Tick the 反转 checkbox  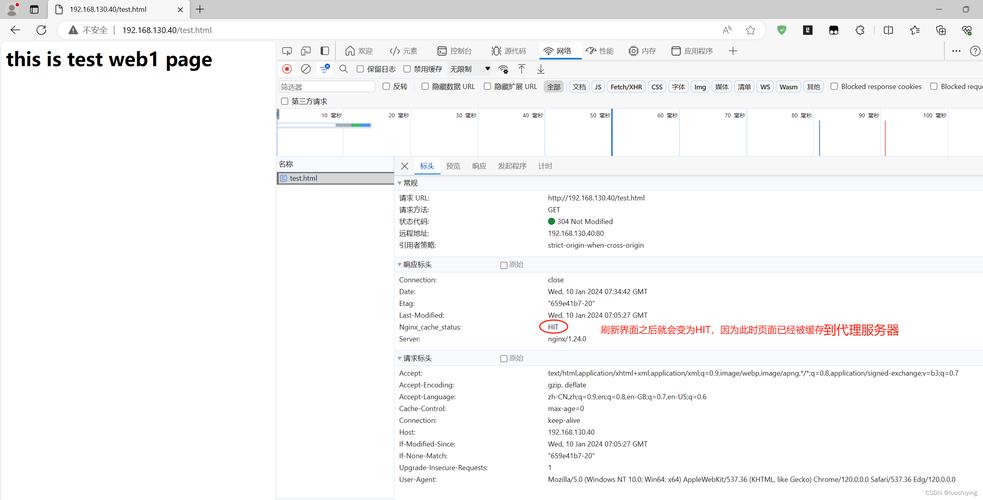386,86
